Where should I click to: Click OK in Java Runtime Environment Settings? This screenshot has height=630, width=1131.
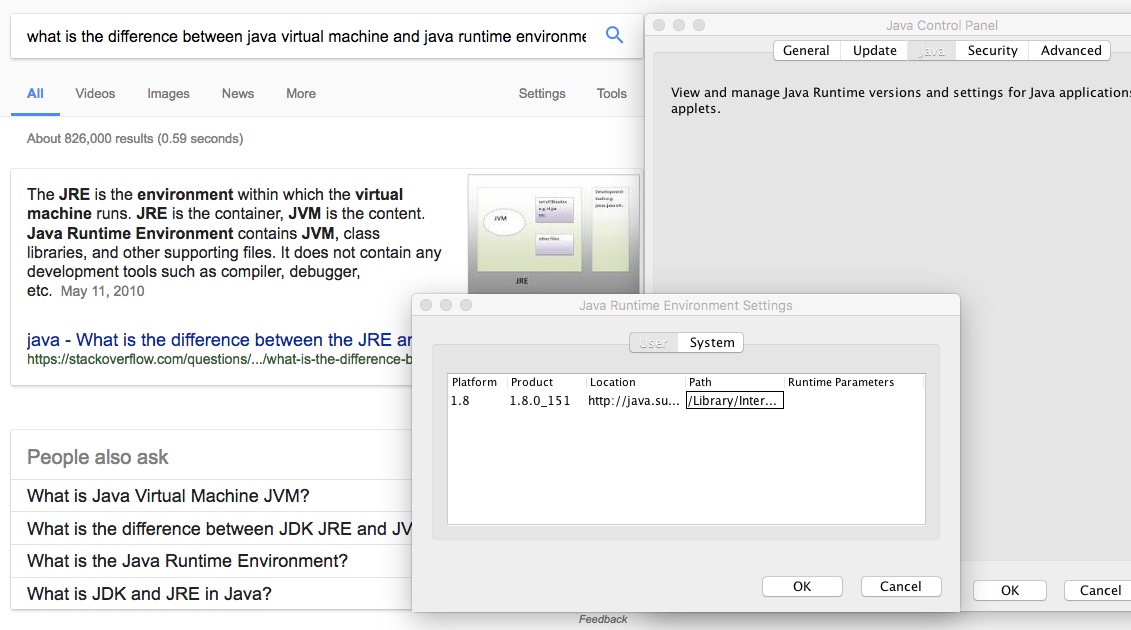click(802, 587)
